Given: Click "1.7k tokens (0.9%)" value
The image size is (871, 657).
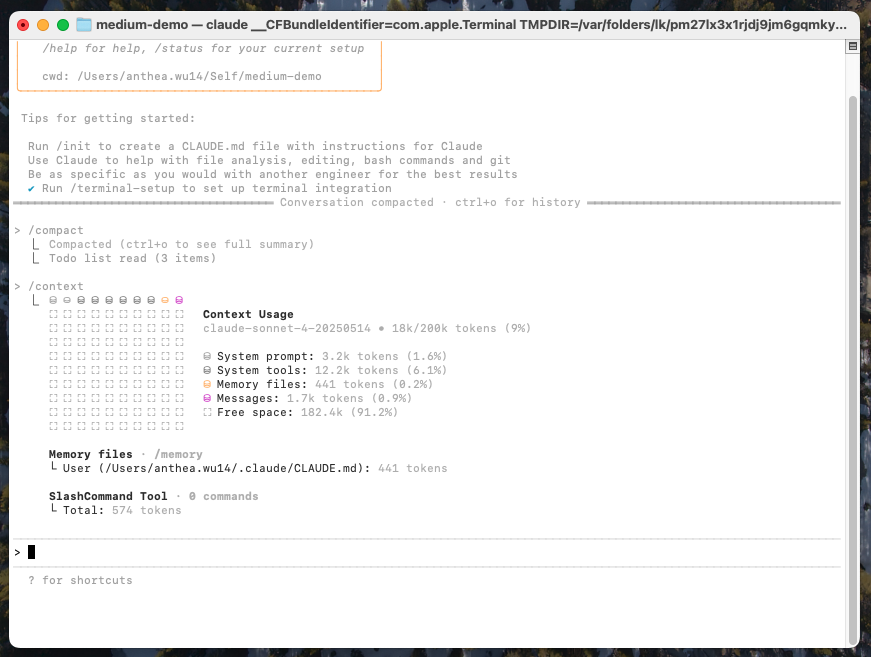Looking at the screenshot, I should [349, 398].
